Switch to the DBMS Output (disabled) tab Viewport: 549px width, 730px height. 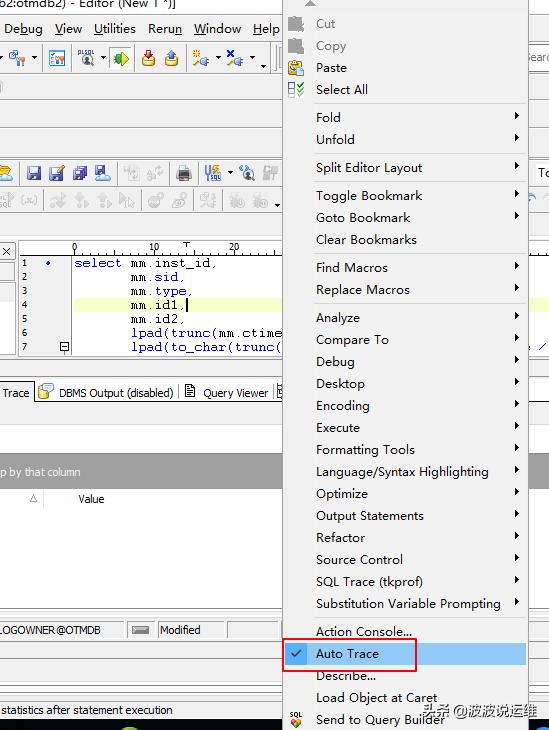[x=107, y=392]
